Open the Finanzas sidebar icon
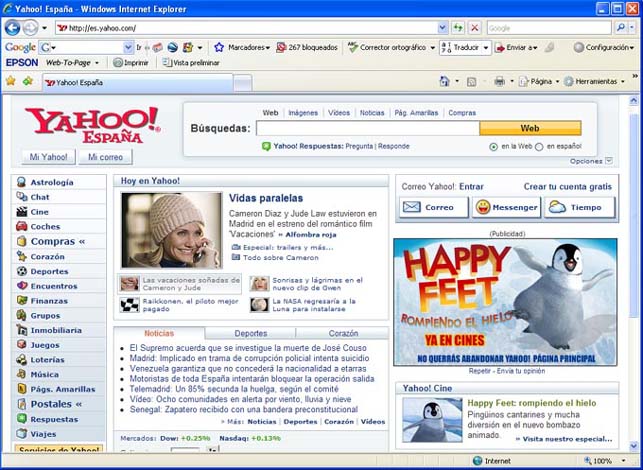The width and height of the screenshot is (643, 470). tap(21, 301)
